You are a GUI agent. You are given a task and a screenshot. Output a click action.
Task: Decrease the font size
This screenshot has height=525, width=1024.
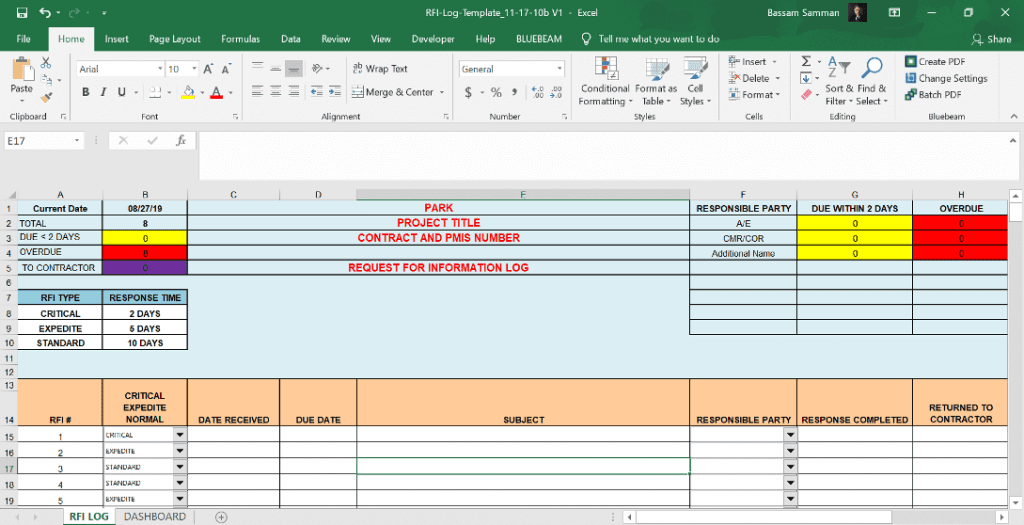tap(227, 69)
